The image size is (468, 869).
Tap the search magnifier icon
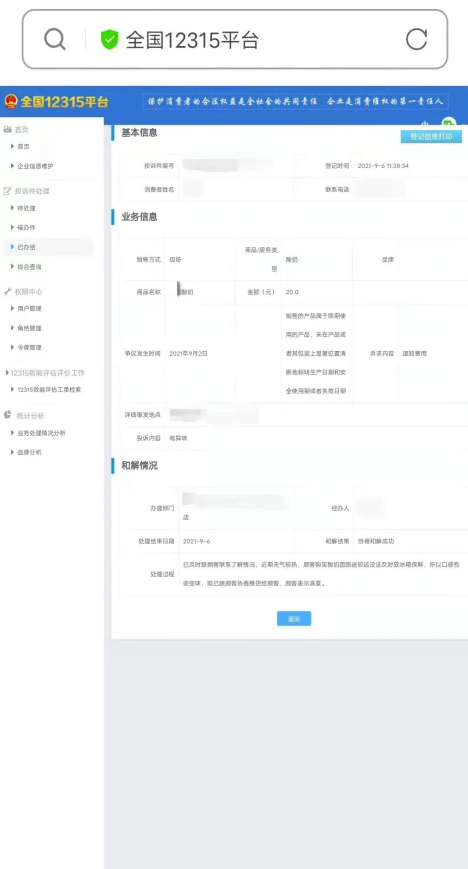pyautogui.click(x=54, y=39)
